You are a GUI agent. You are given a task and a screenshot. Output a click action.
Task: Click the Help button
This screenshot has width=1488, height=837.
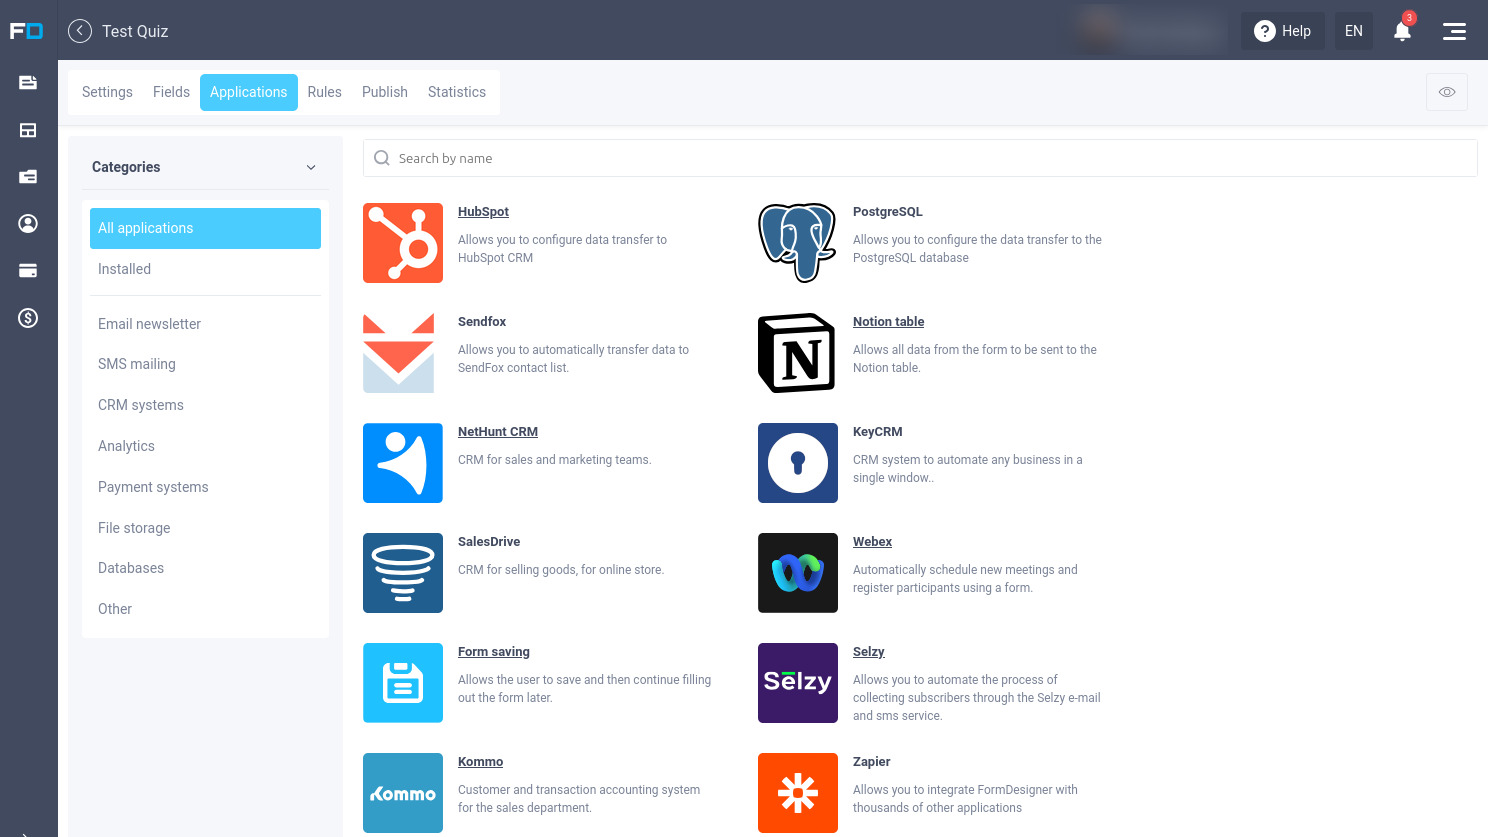pos(1283,31)
